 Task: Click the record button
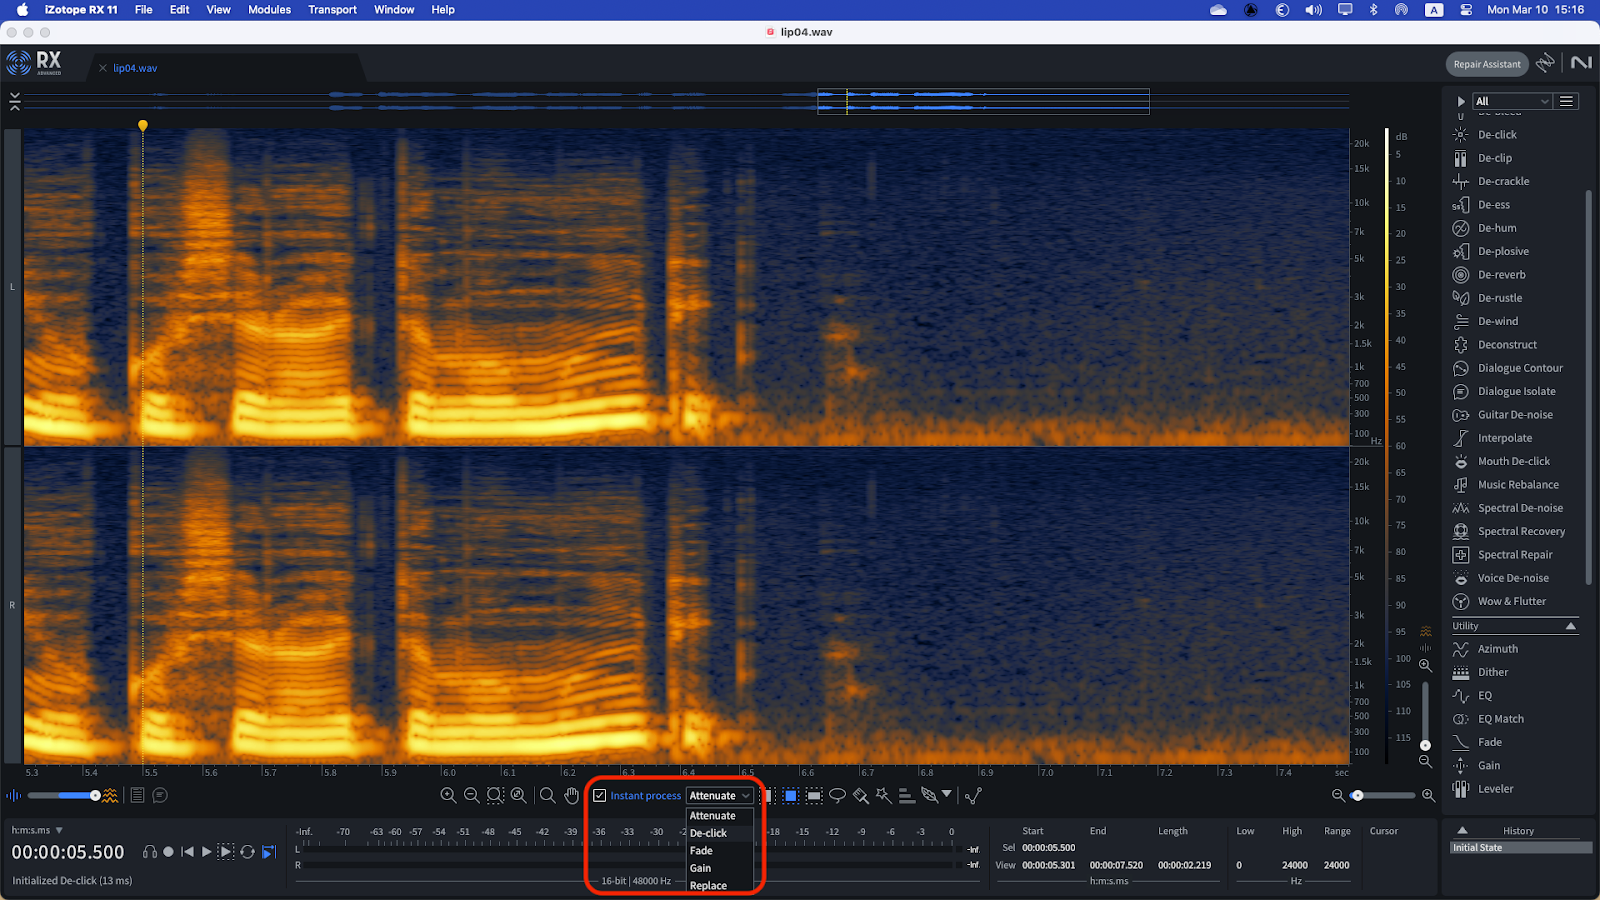pos(169,852)
